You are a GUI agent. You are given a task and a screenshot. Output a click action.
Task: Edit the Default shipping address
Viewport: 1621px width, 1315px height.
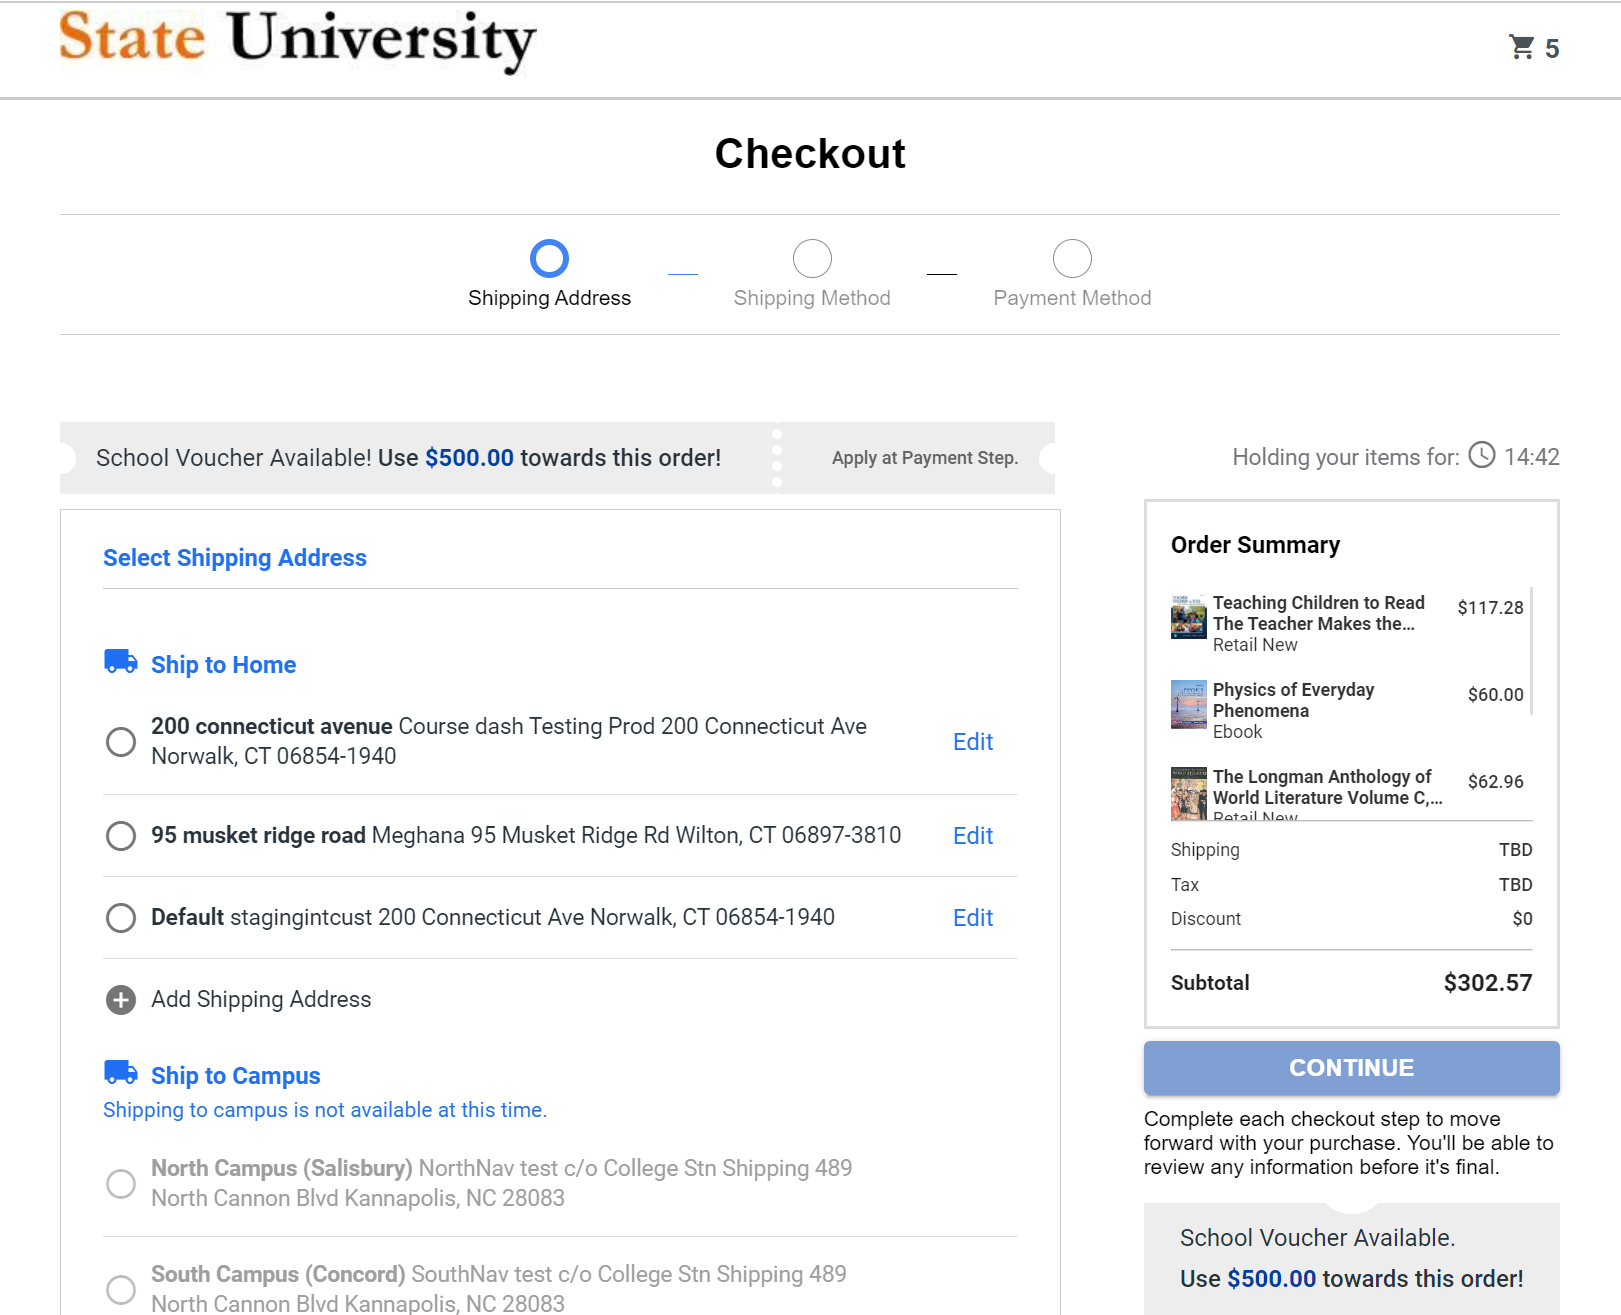[x=972, y=918]
